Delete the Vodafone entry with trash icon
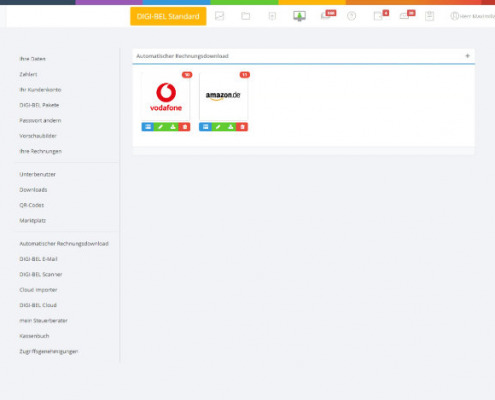The height and width of the screenshot is (400, 495). [184, 127]
